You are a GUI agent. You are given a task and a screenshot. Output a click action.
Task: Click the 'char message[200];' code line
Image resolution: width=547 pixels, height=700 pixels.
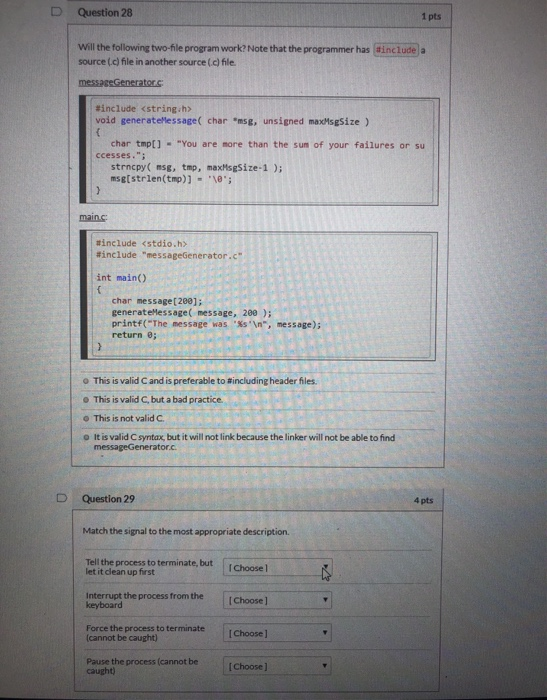click(x=157, y=301)
